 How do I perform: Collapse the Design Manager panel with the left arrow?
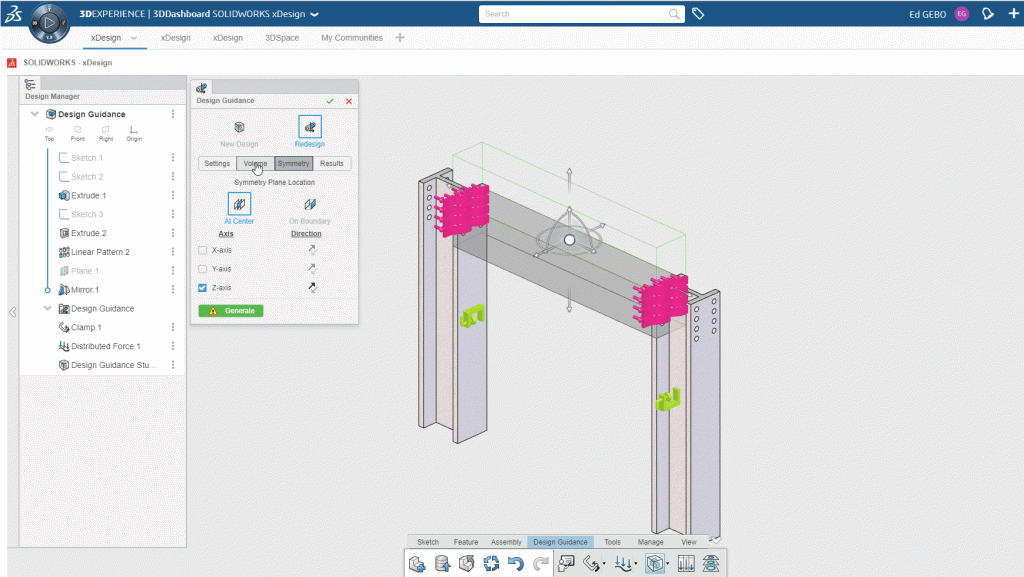click(12, 311)
